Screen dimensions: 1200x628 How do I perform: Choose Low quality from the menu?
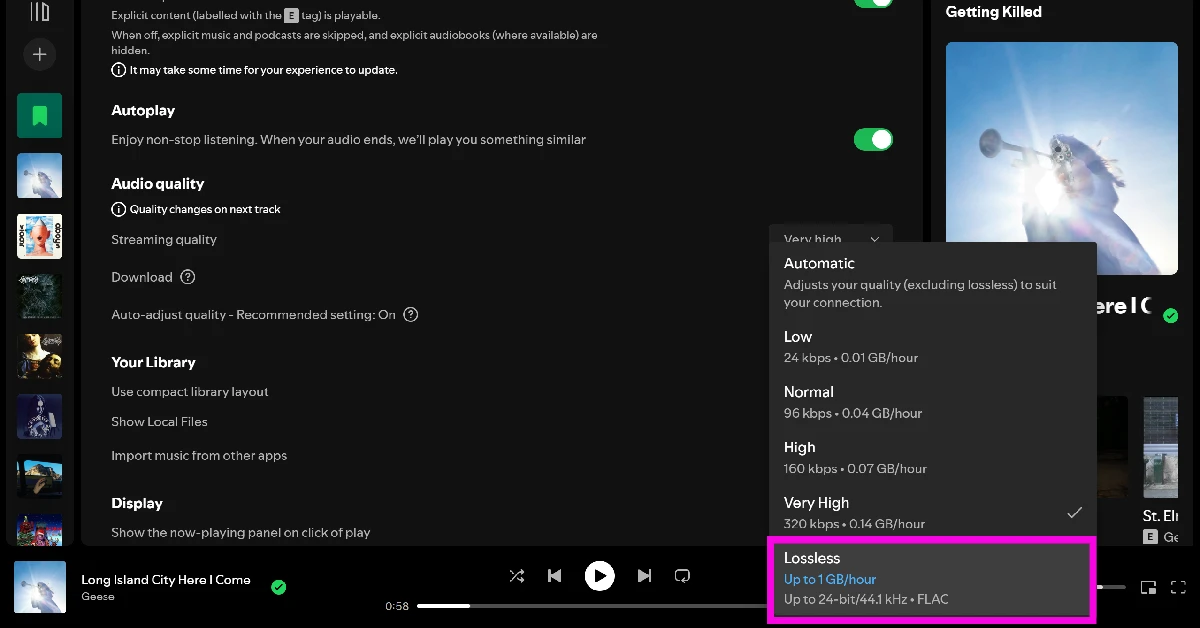[x=931, y=346]
